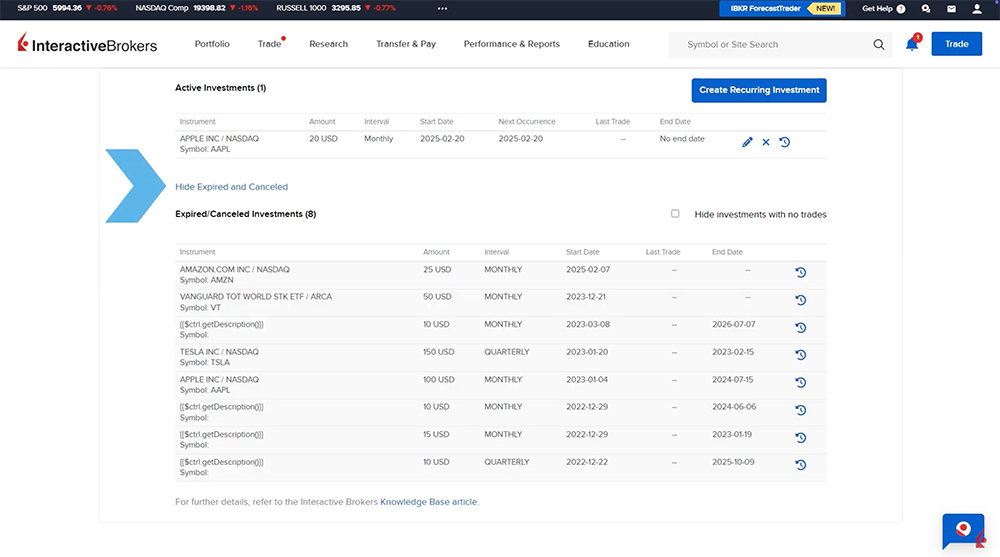Click the NASDAQ Comp ticker quote
Viewport: 1000px width, 557px height.
pyautogui.click(x=196, y=8)
